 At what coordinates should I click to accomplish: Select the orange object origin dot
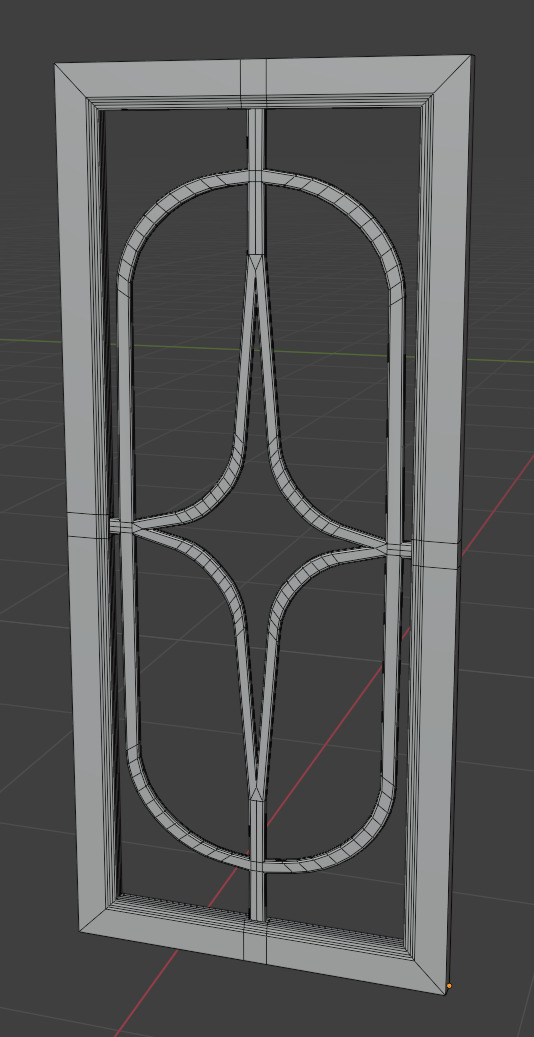coord(449,986)
